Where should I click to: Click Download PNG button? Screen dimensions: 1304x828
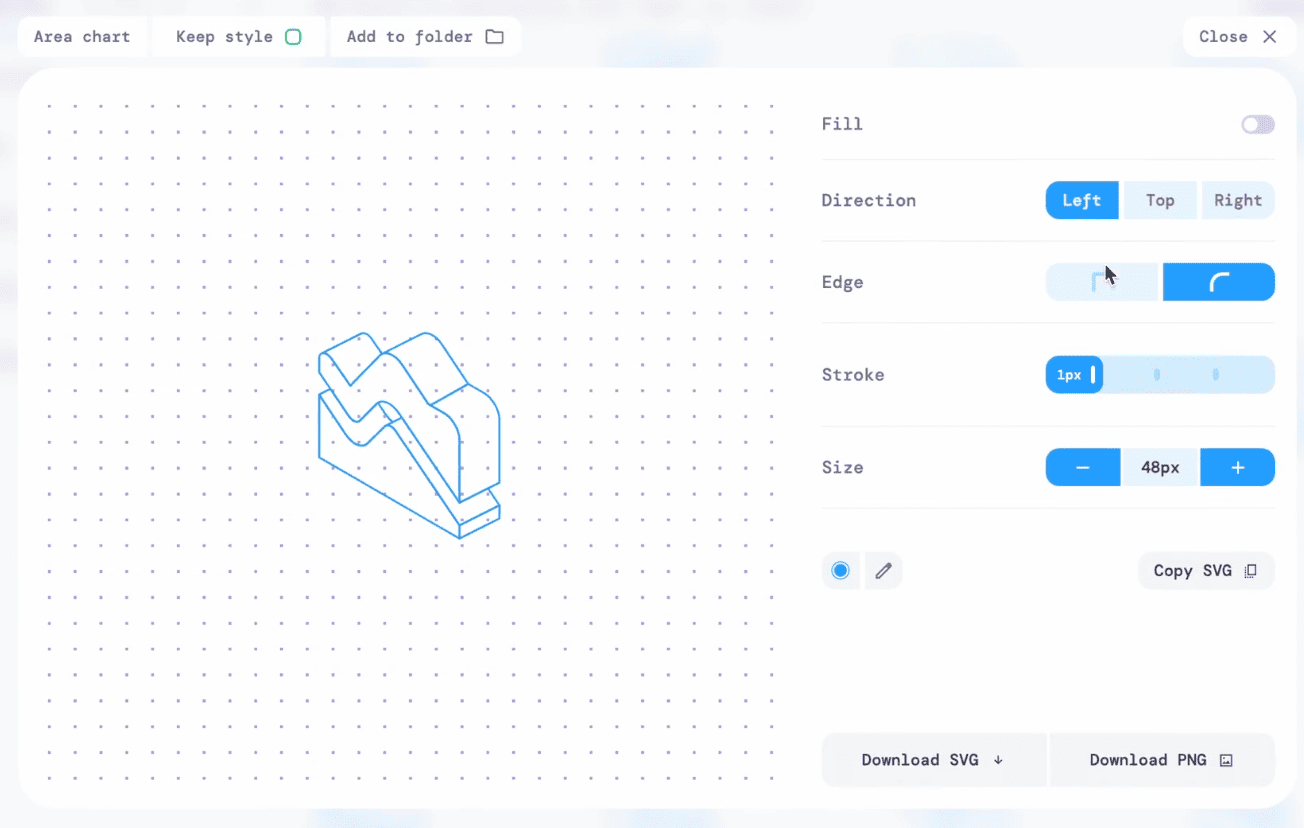1161,760
